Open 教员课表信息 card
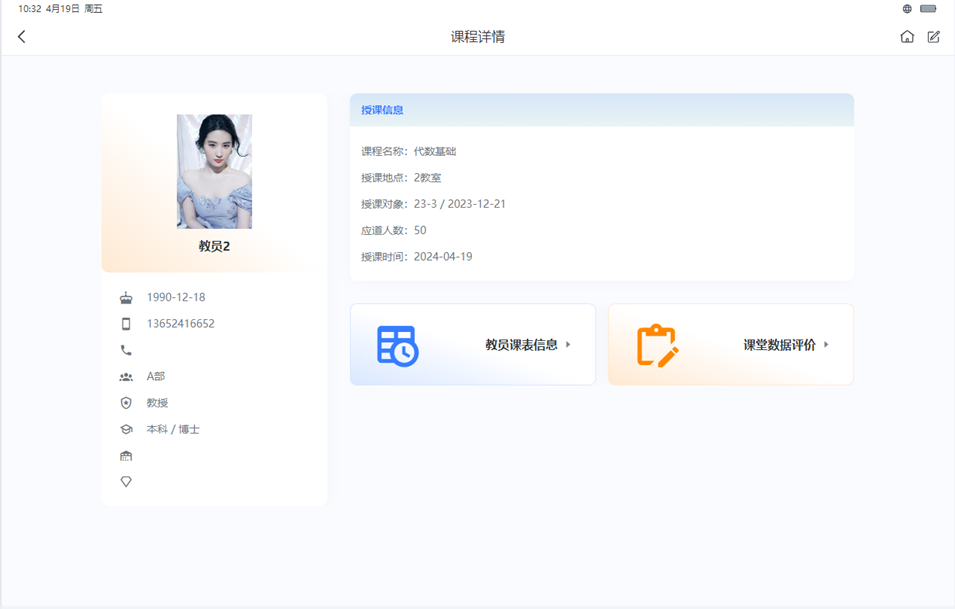The image size is (955, 609). click(473, 345)
